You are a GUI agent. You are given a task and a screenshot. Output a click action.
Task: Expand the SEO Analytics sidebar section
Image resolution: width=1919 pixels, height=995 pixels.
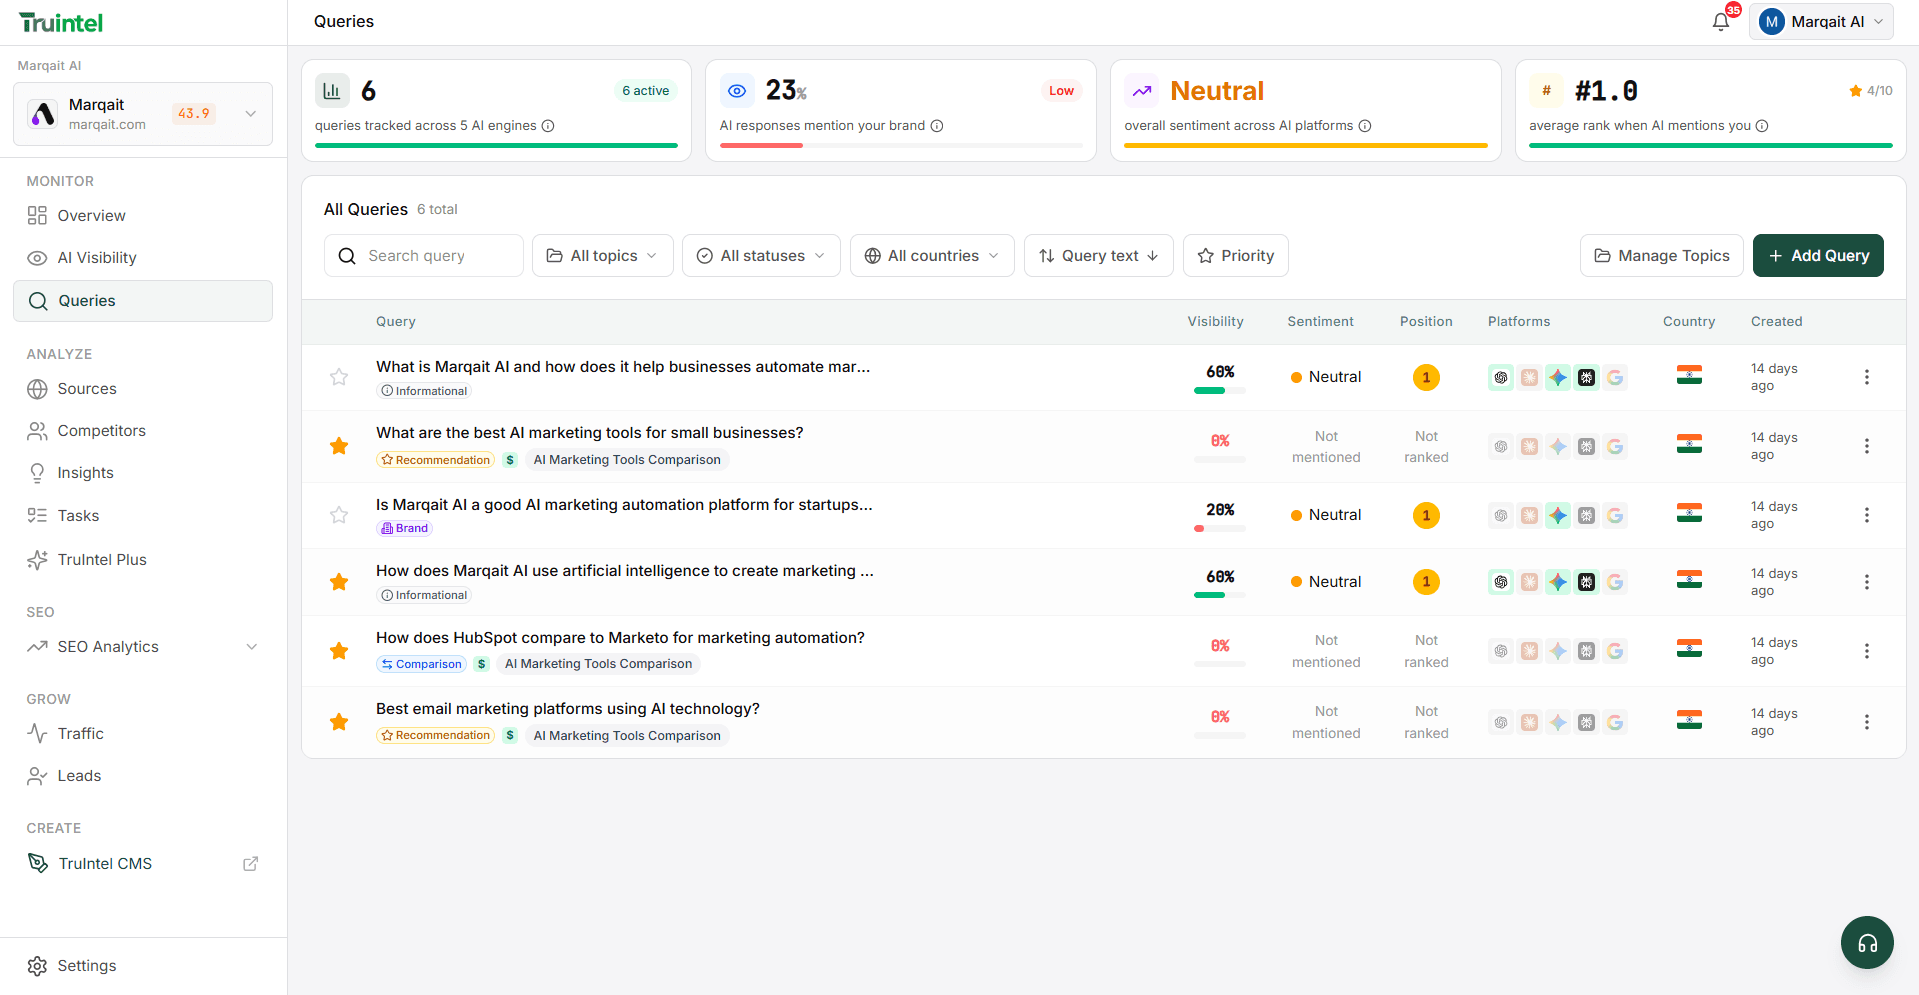tap(251, 647)
